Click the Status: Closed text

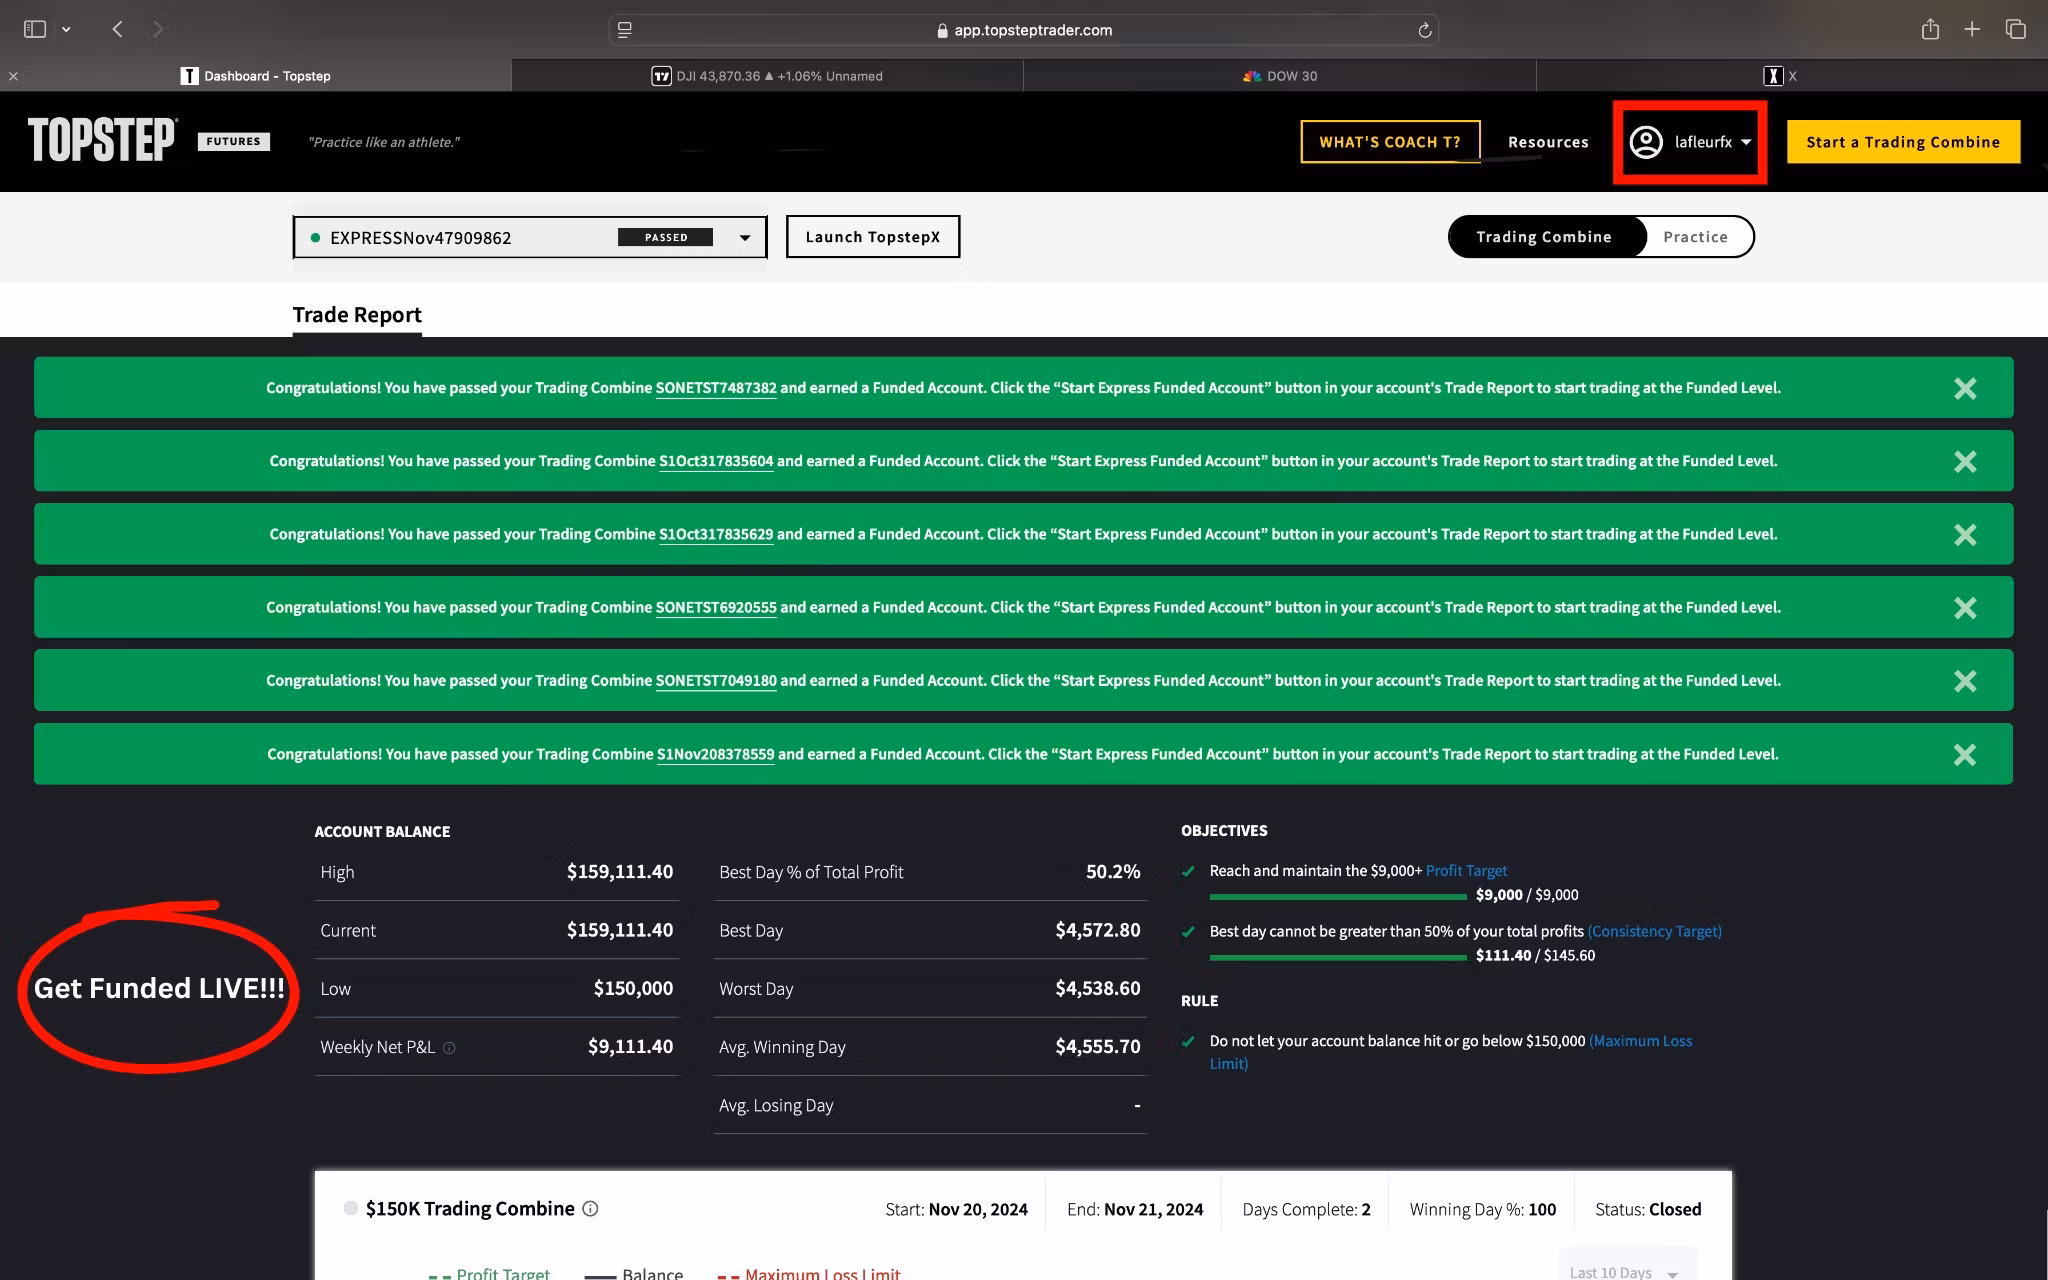tap(1648, 1209)
